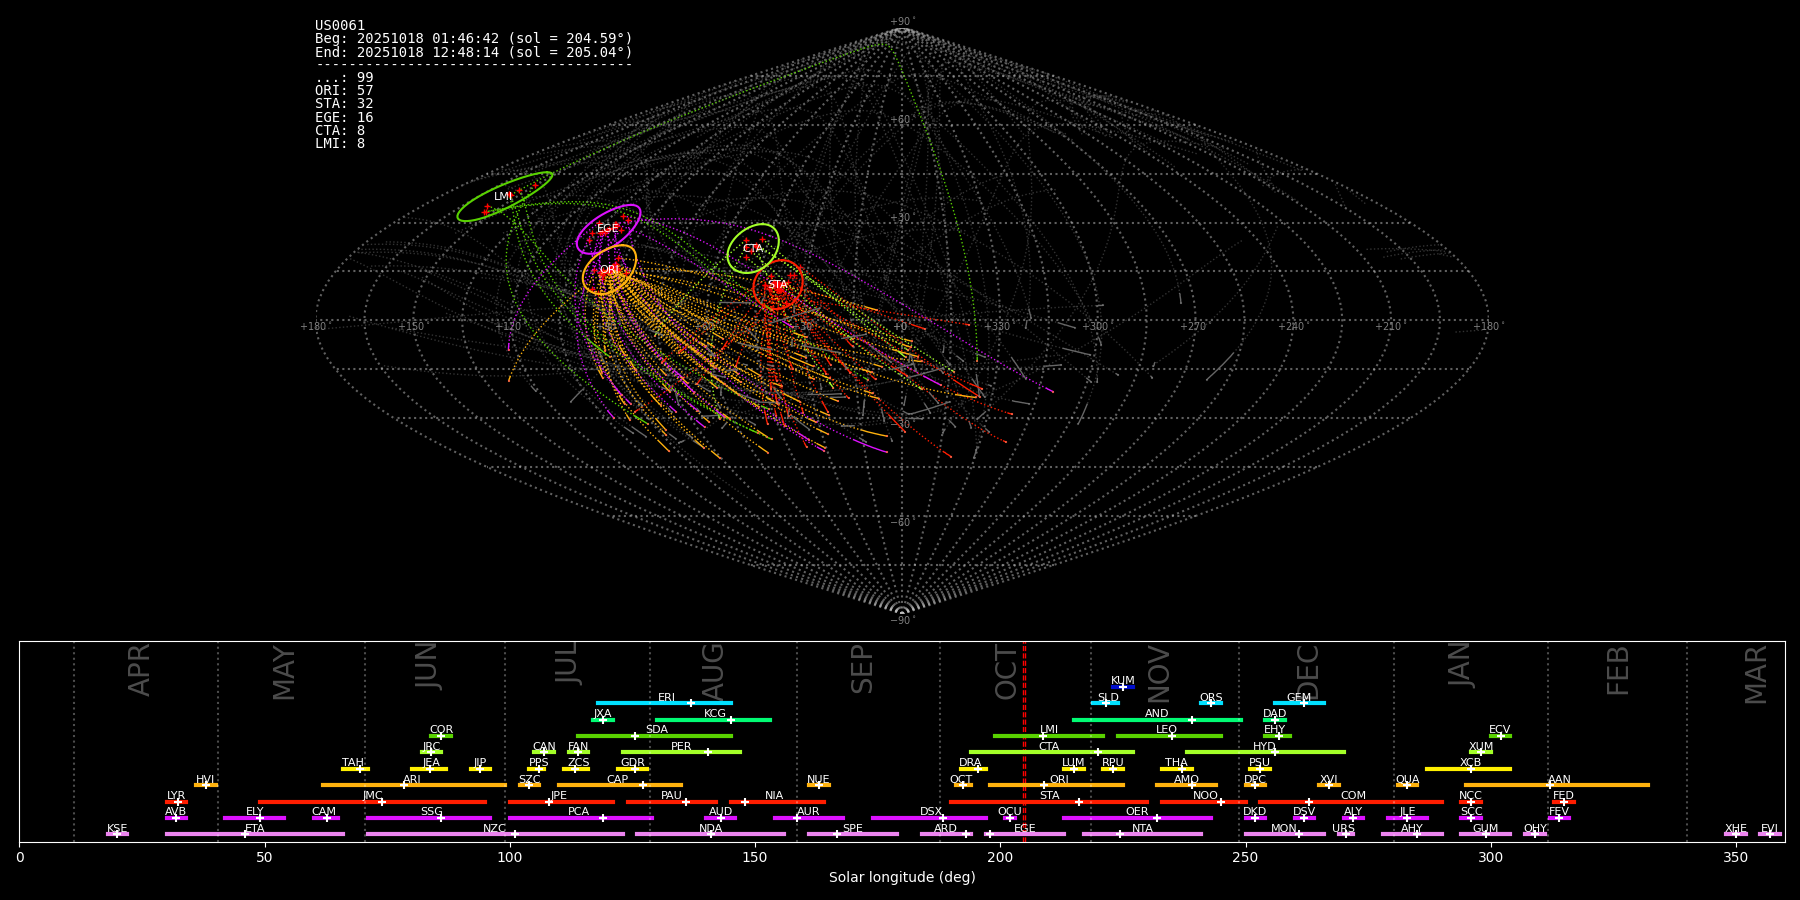Click the KUM shower bar in timeline
The height and width of the screenshot is (900, 1800).
click(1123, 687)
